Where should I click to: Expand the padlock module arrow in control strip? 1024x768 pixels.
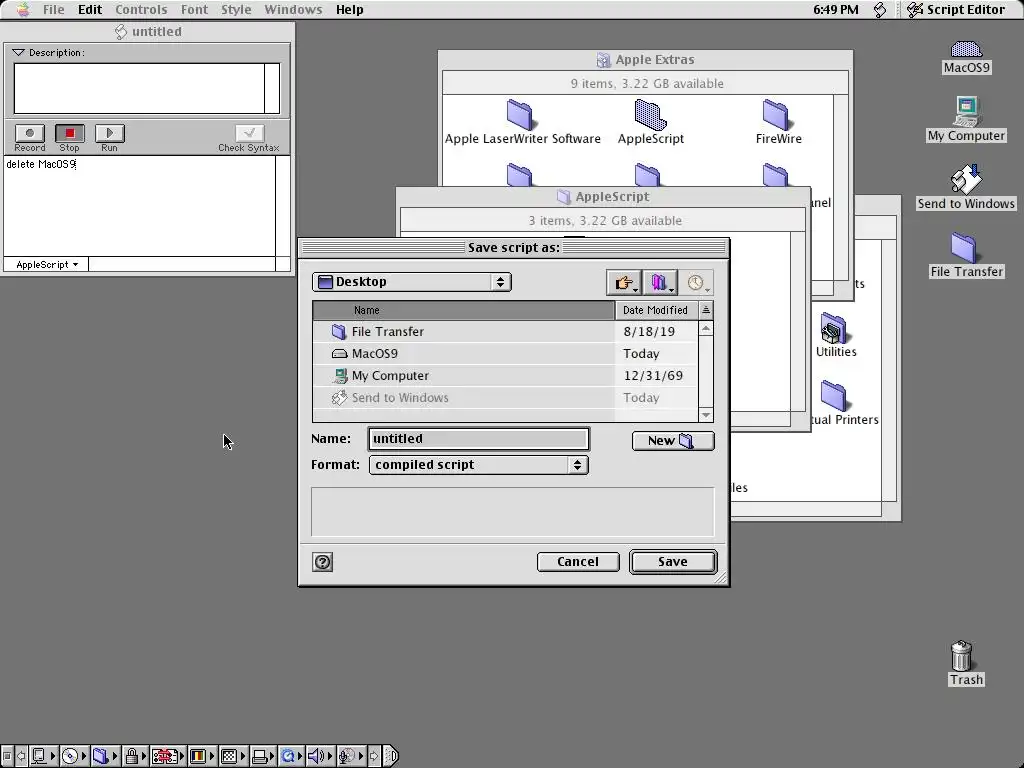(144, 756)
